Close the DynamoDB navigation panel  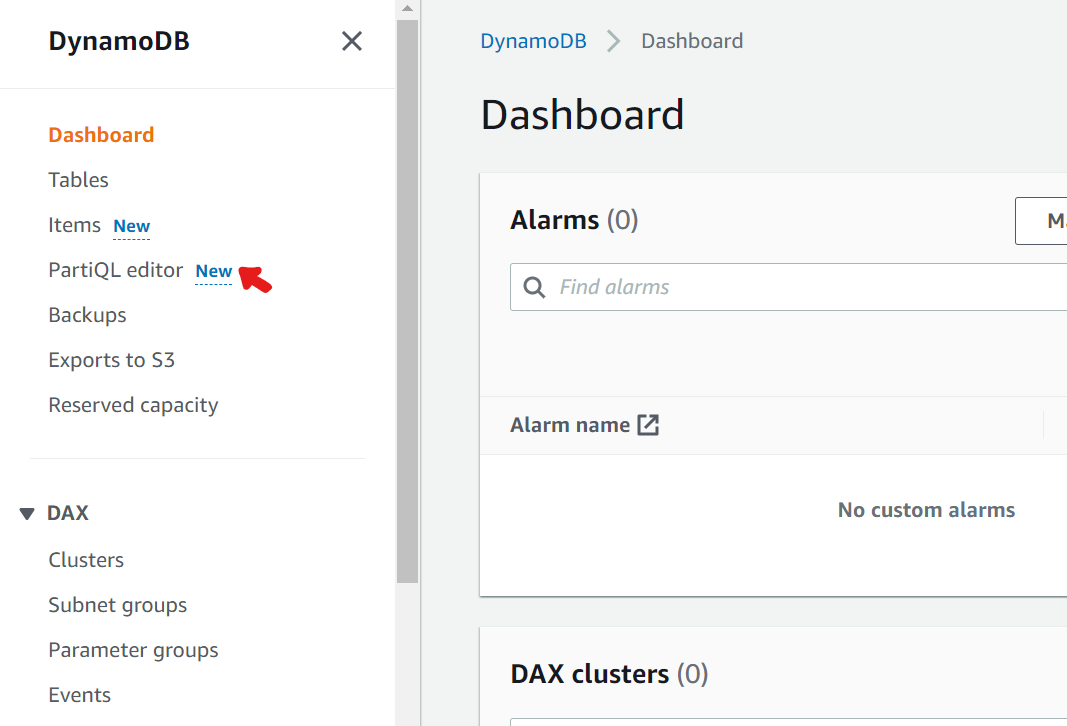[352, 41]
